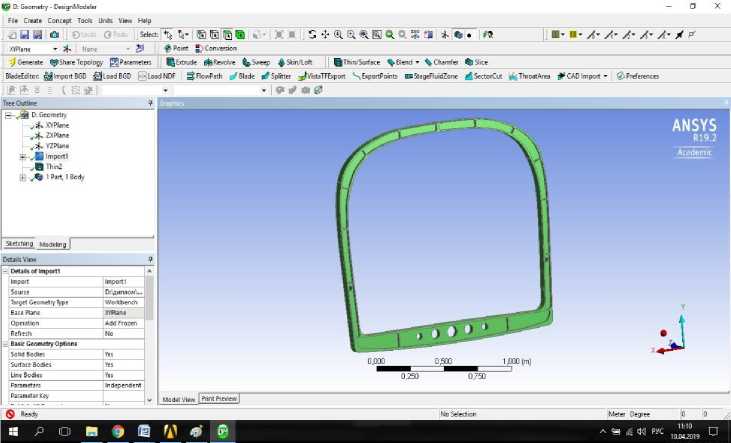This screenshot has width=731, height=443.
Task: Toggle the body selection filter
Action: 240,35
